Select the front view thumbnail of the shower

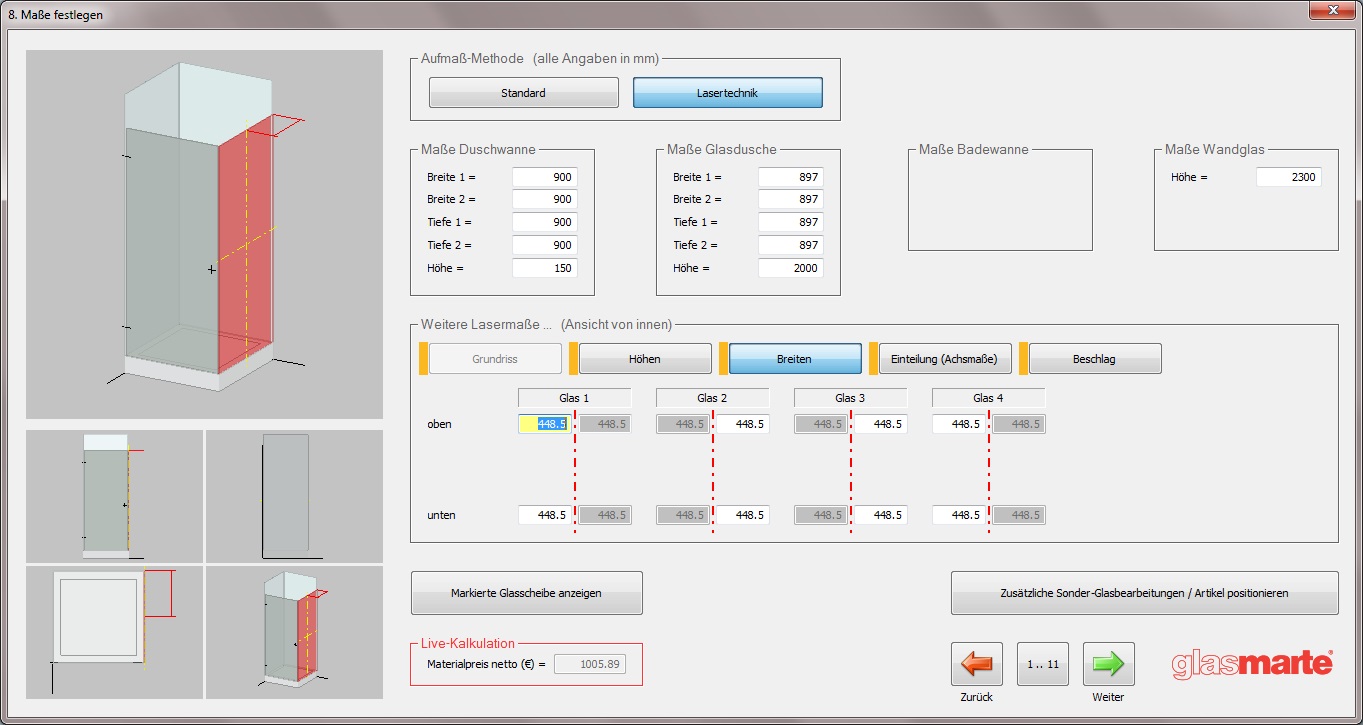(x=114, y=496)
